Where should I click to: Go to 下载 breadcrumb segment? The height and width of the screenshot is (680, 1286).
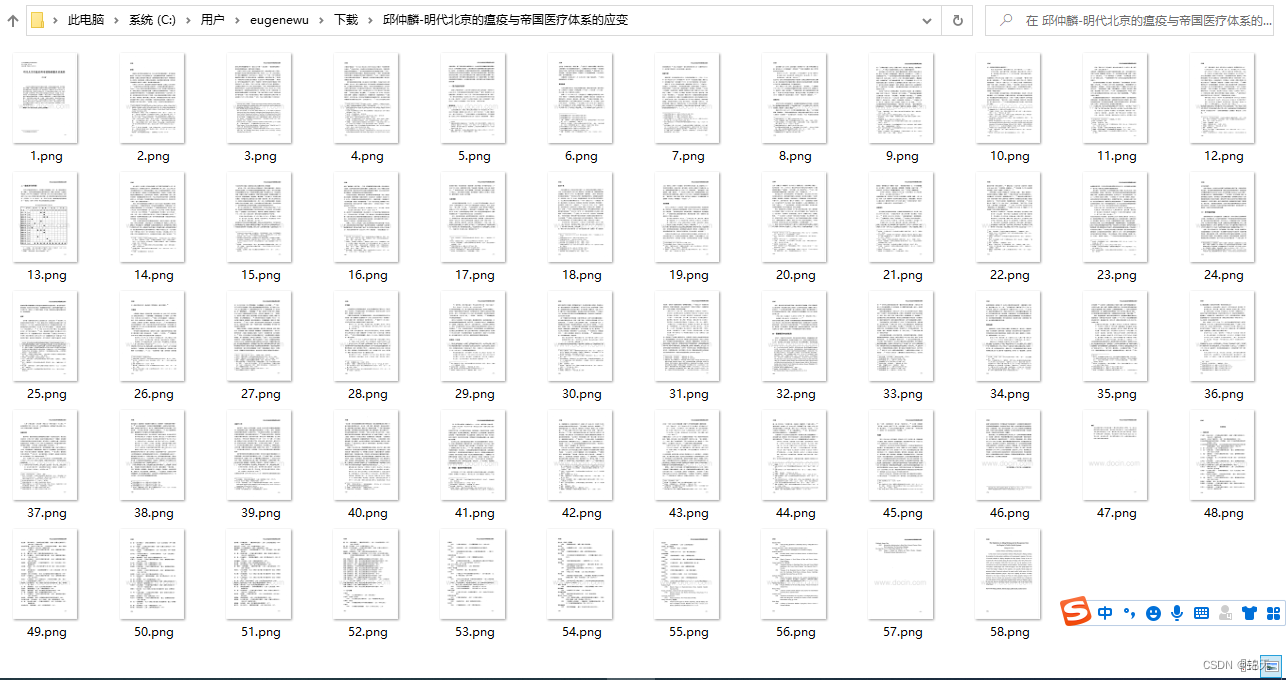pyautogui.click(x=346, y=20)
